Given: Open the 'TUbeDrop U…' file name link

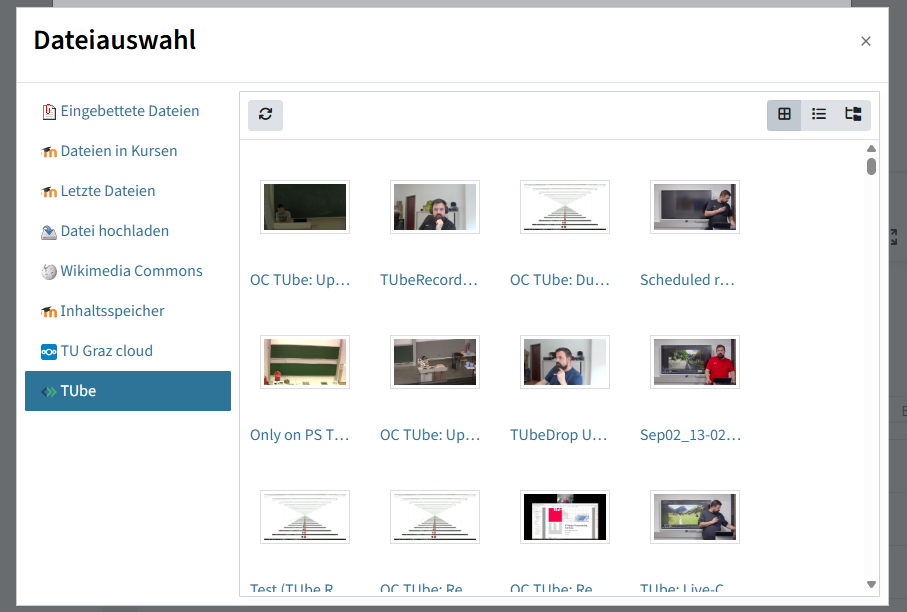Looking at the screenshot, I should pyautogui.click(x=558, y=435).
